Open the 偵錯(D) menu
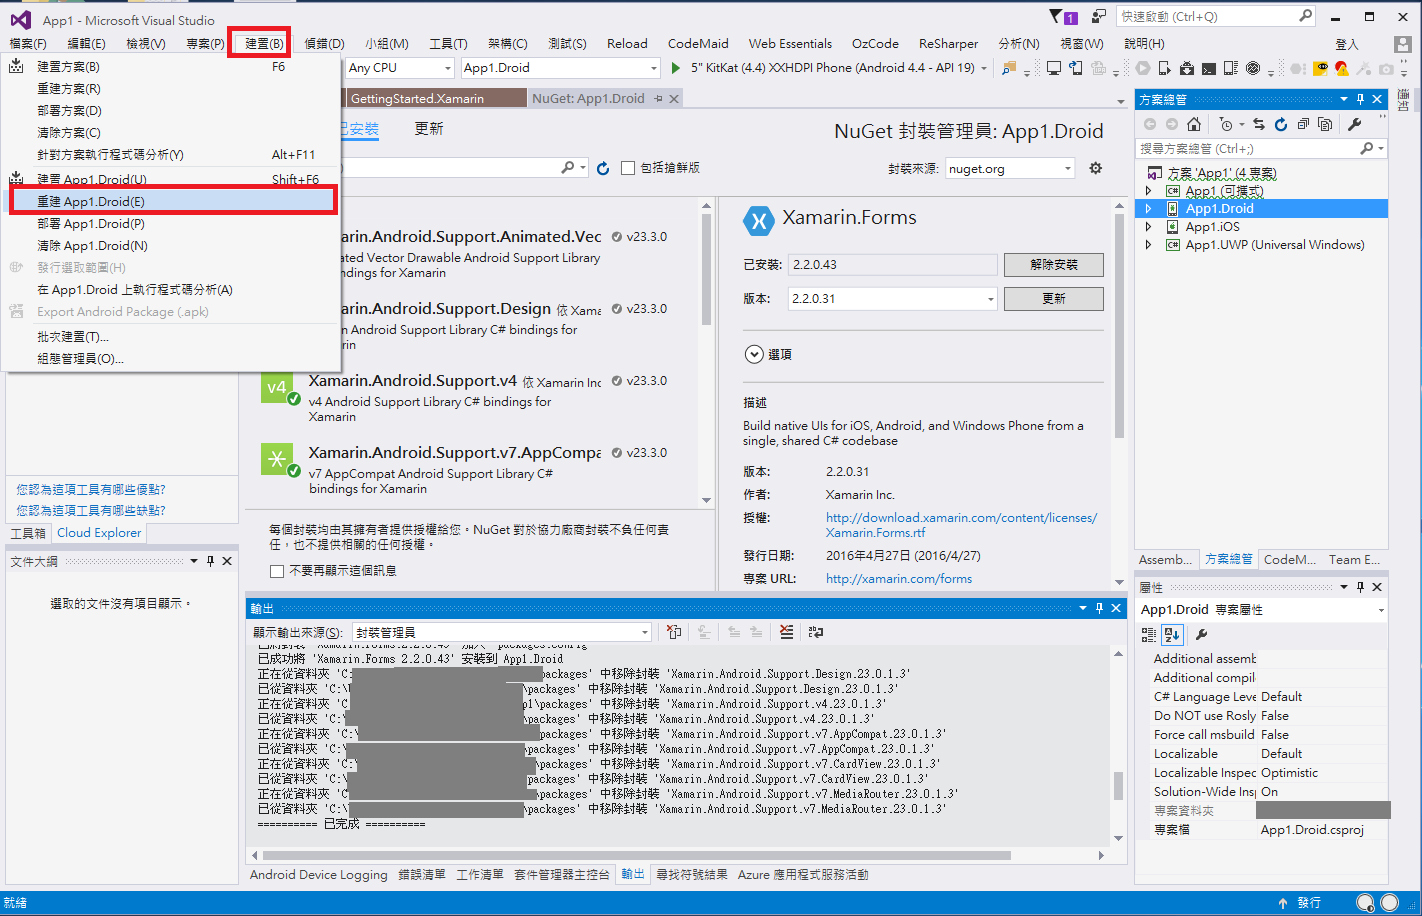Screen dimensions: 1422x916 324,44
